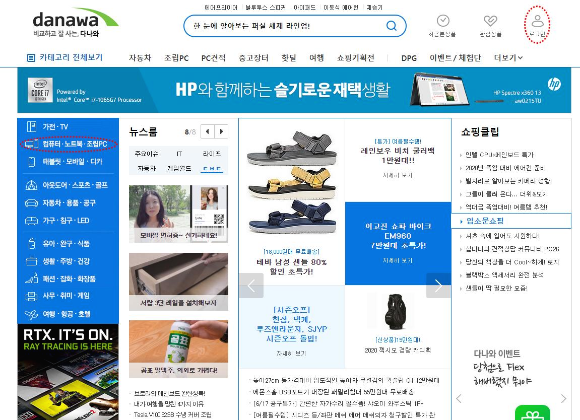Open the 핫딜 top menu

coord(289,58)
